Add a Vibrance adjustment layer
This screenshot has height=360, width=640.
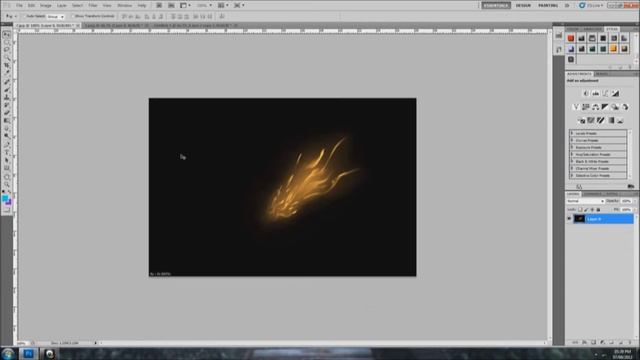click(x=576, y=107)
